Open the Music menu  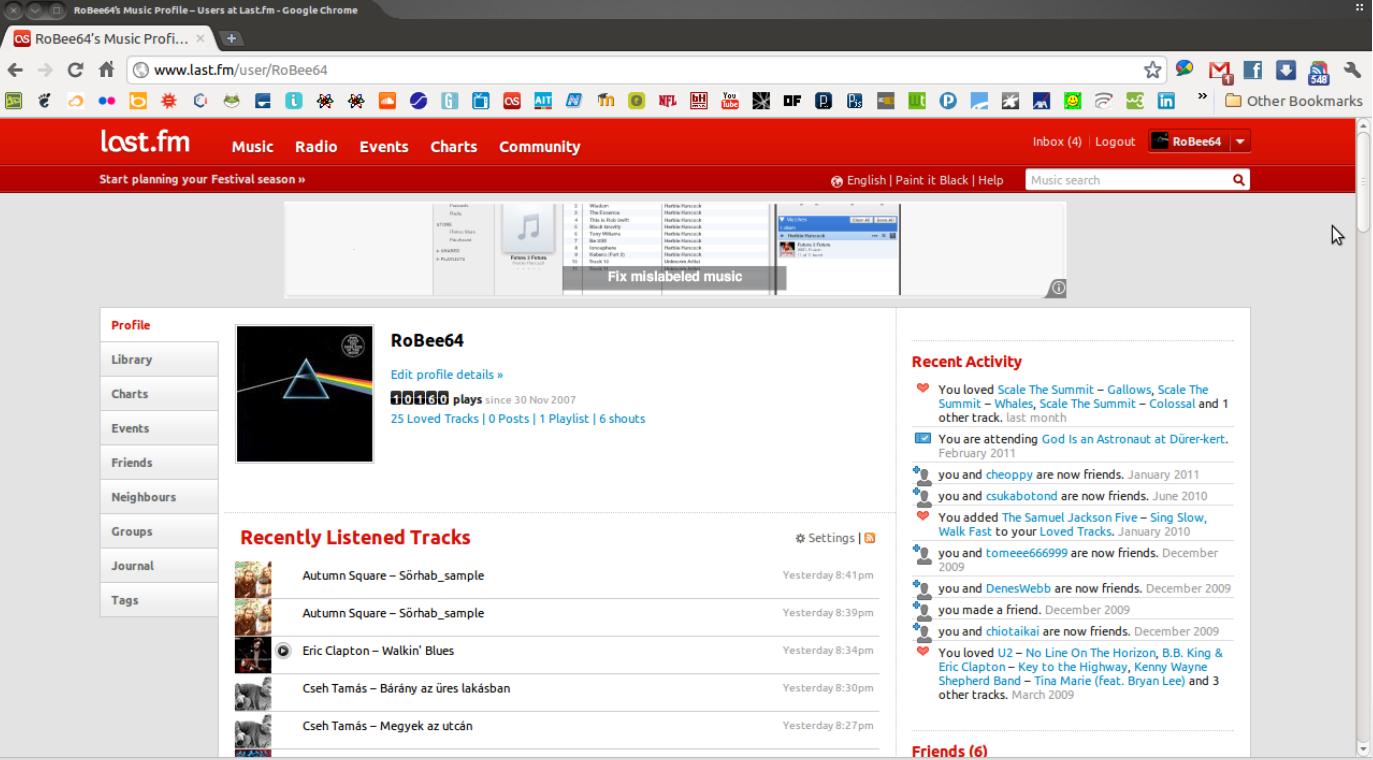pyautogui.click(x=253, y=146)
